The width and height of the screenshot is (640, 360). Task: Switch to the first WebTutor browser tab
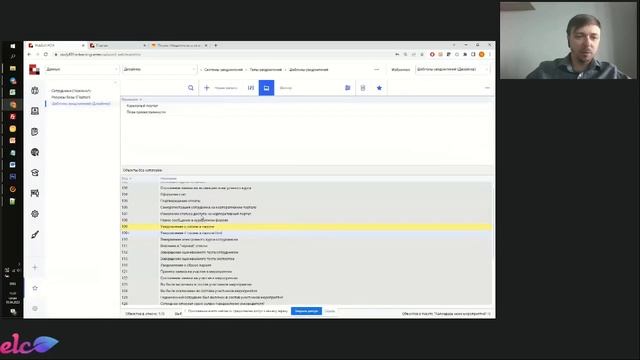(x=56, y=45)
